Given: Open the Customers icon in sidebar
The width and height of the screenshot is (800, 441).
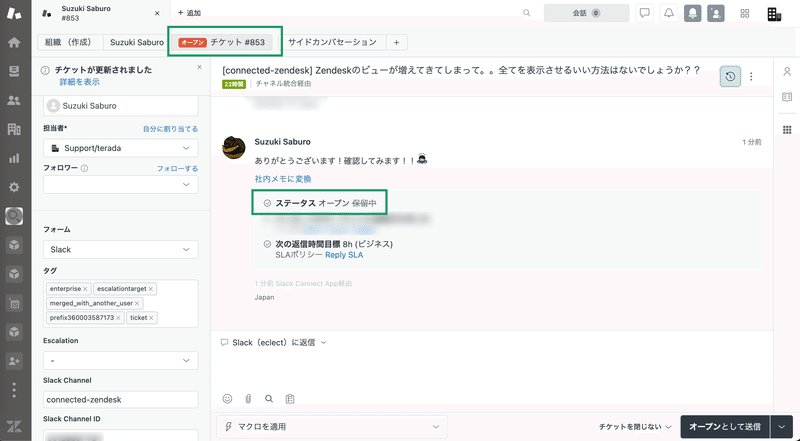Looking at the screenshot, I should click(14, 100).
